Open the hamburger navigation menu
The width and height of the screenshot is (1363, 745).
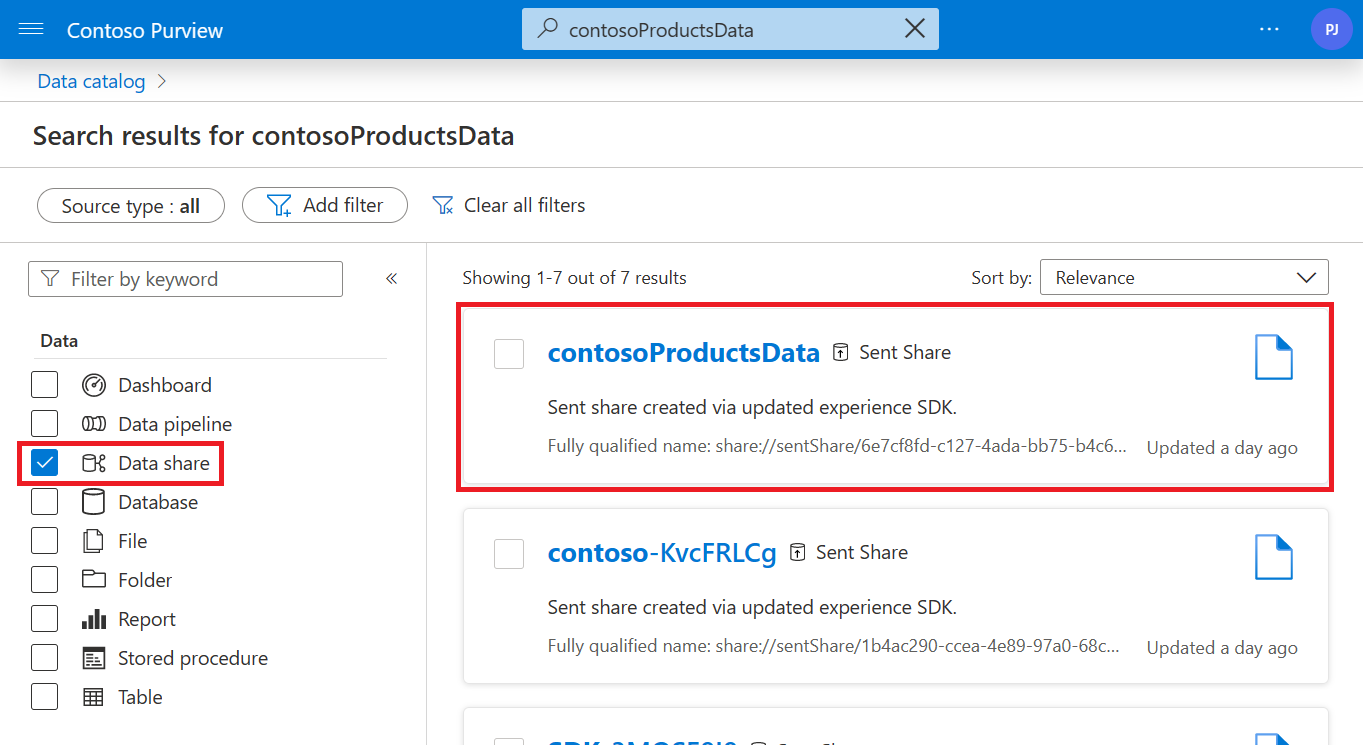coord(31,29)
